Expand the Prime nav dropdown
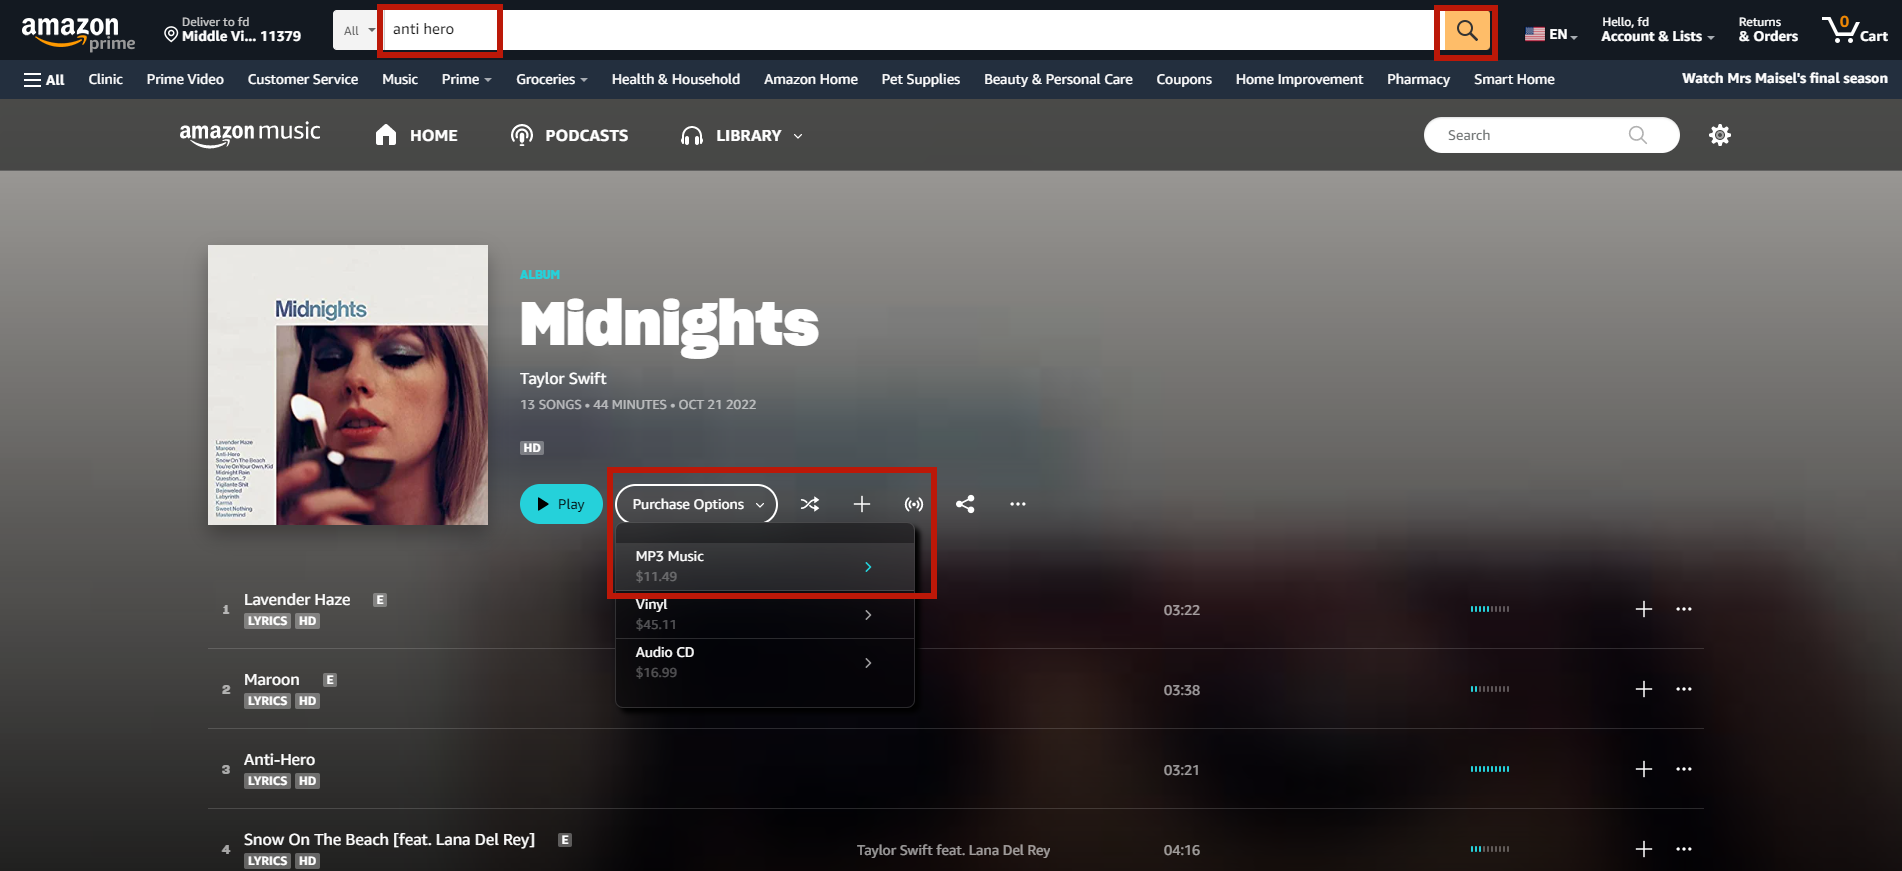Screen dimensions: 1902x871 tap(466, 79)
